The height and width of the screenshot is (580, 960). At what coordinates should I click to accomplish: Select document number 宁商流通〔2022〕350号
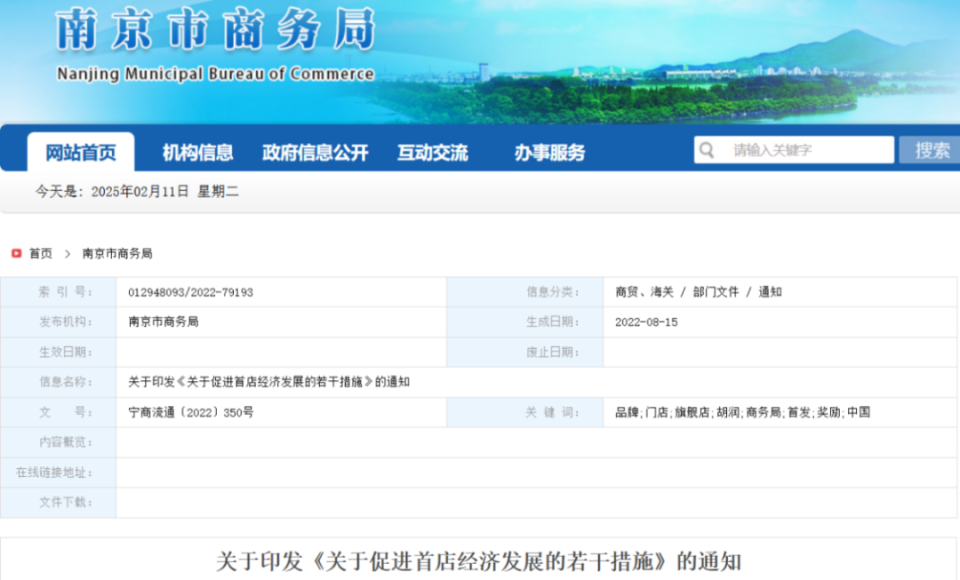(x=191, y=412)
